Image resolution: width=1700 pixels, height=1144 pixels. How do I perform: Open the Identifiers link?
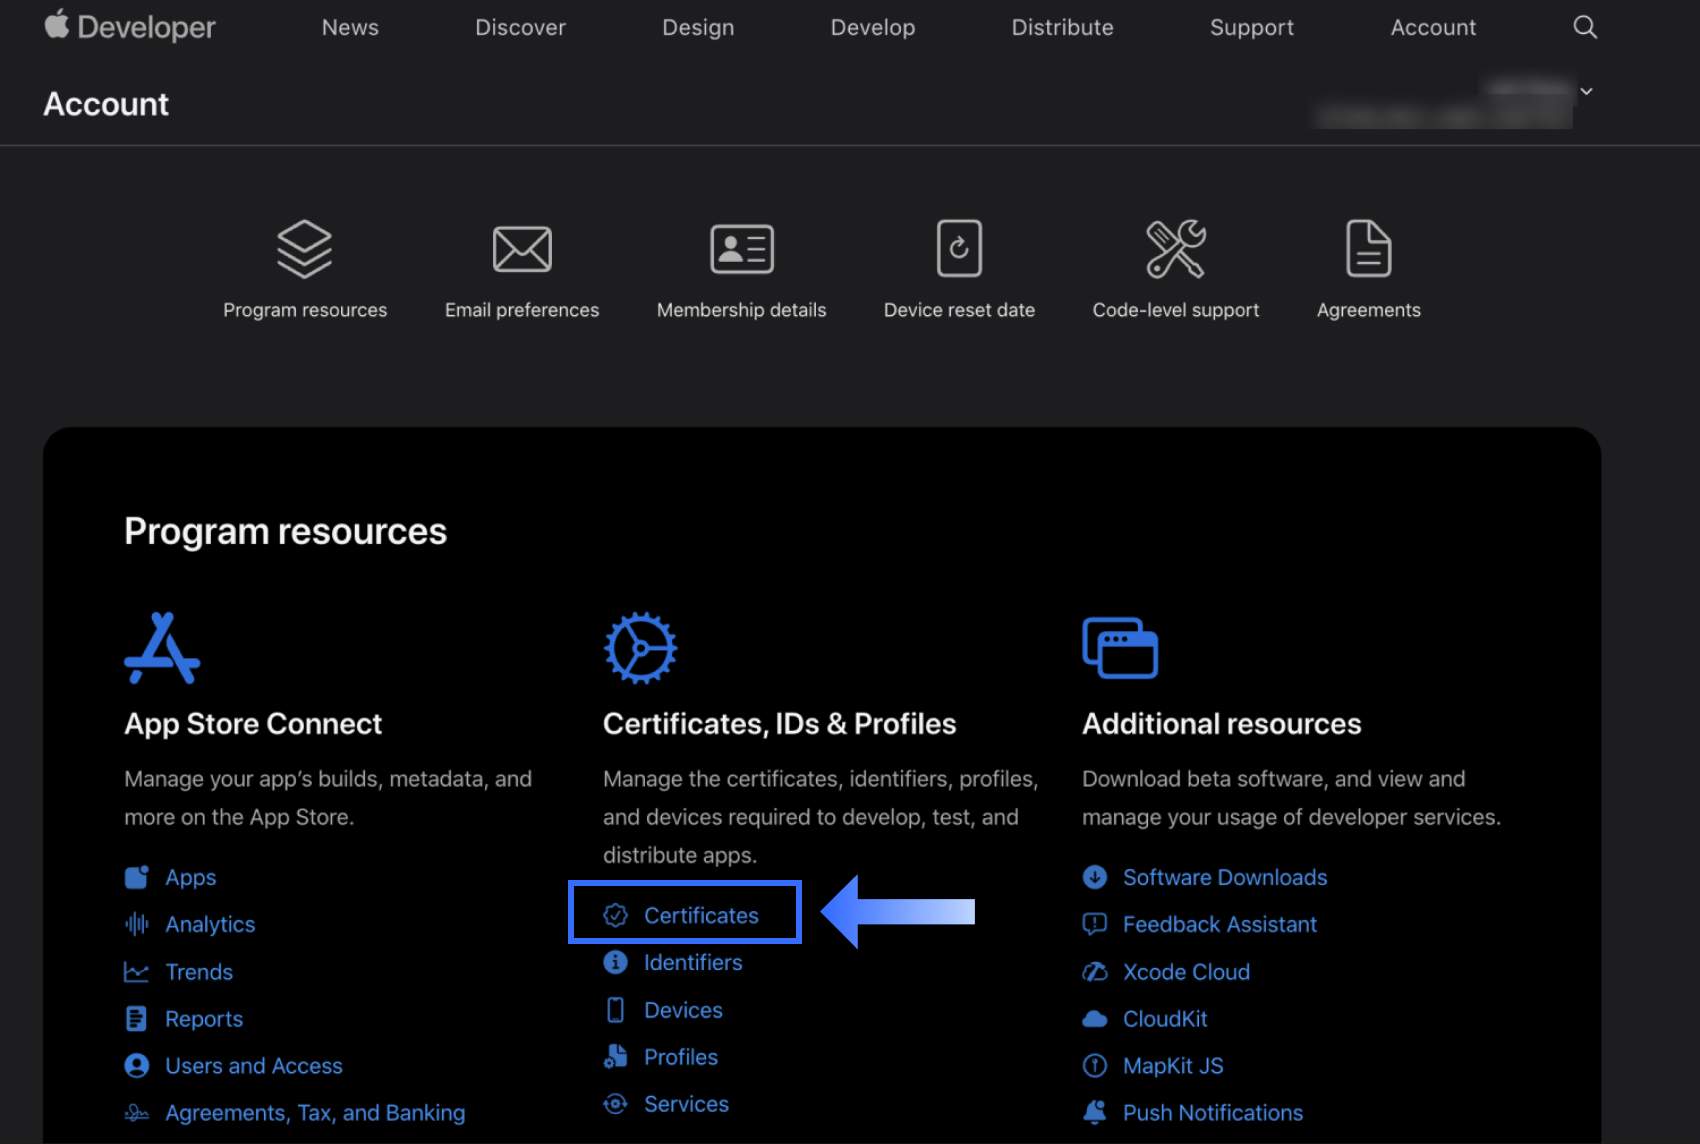[x=692, y=962]
